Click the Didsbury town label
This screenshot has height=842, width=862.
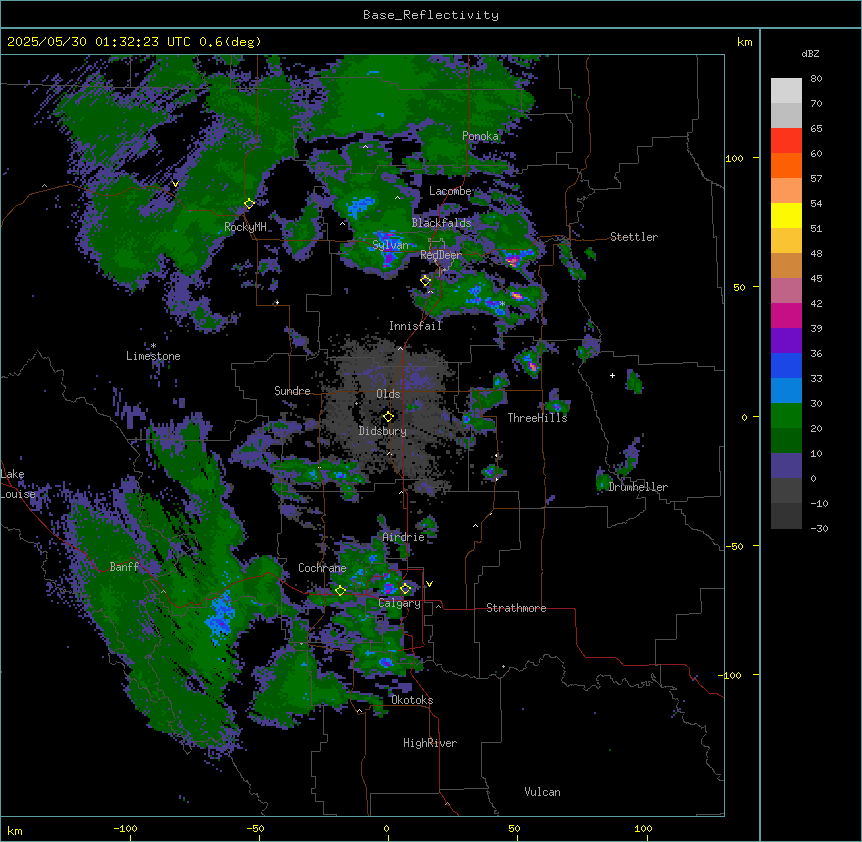click(x=383, y=431)
